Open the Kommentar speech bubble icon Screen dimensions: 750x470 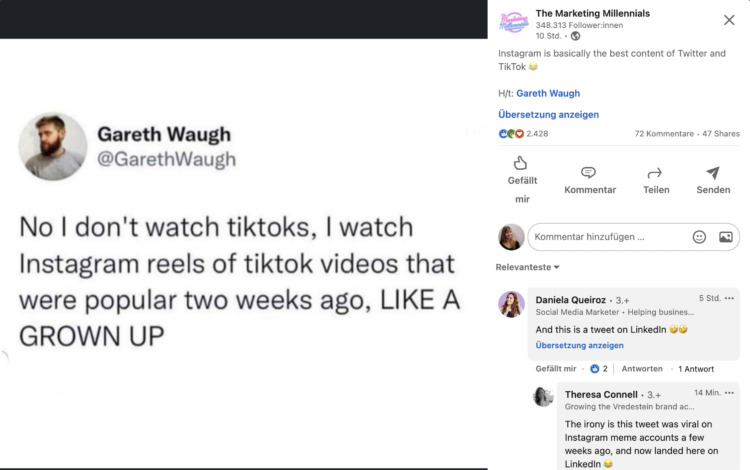point(588,172)
